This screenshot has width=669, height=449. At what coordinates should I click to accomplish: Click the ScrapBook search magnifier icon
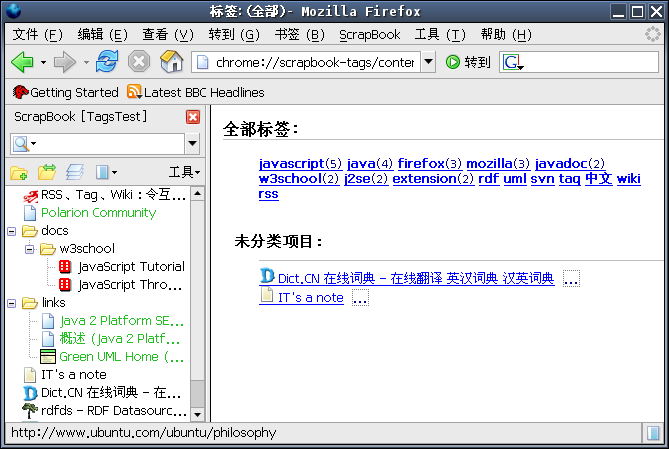(x=20, y=144)
